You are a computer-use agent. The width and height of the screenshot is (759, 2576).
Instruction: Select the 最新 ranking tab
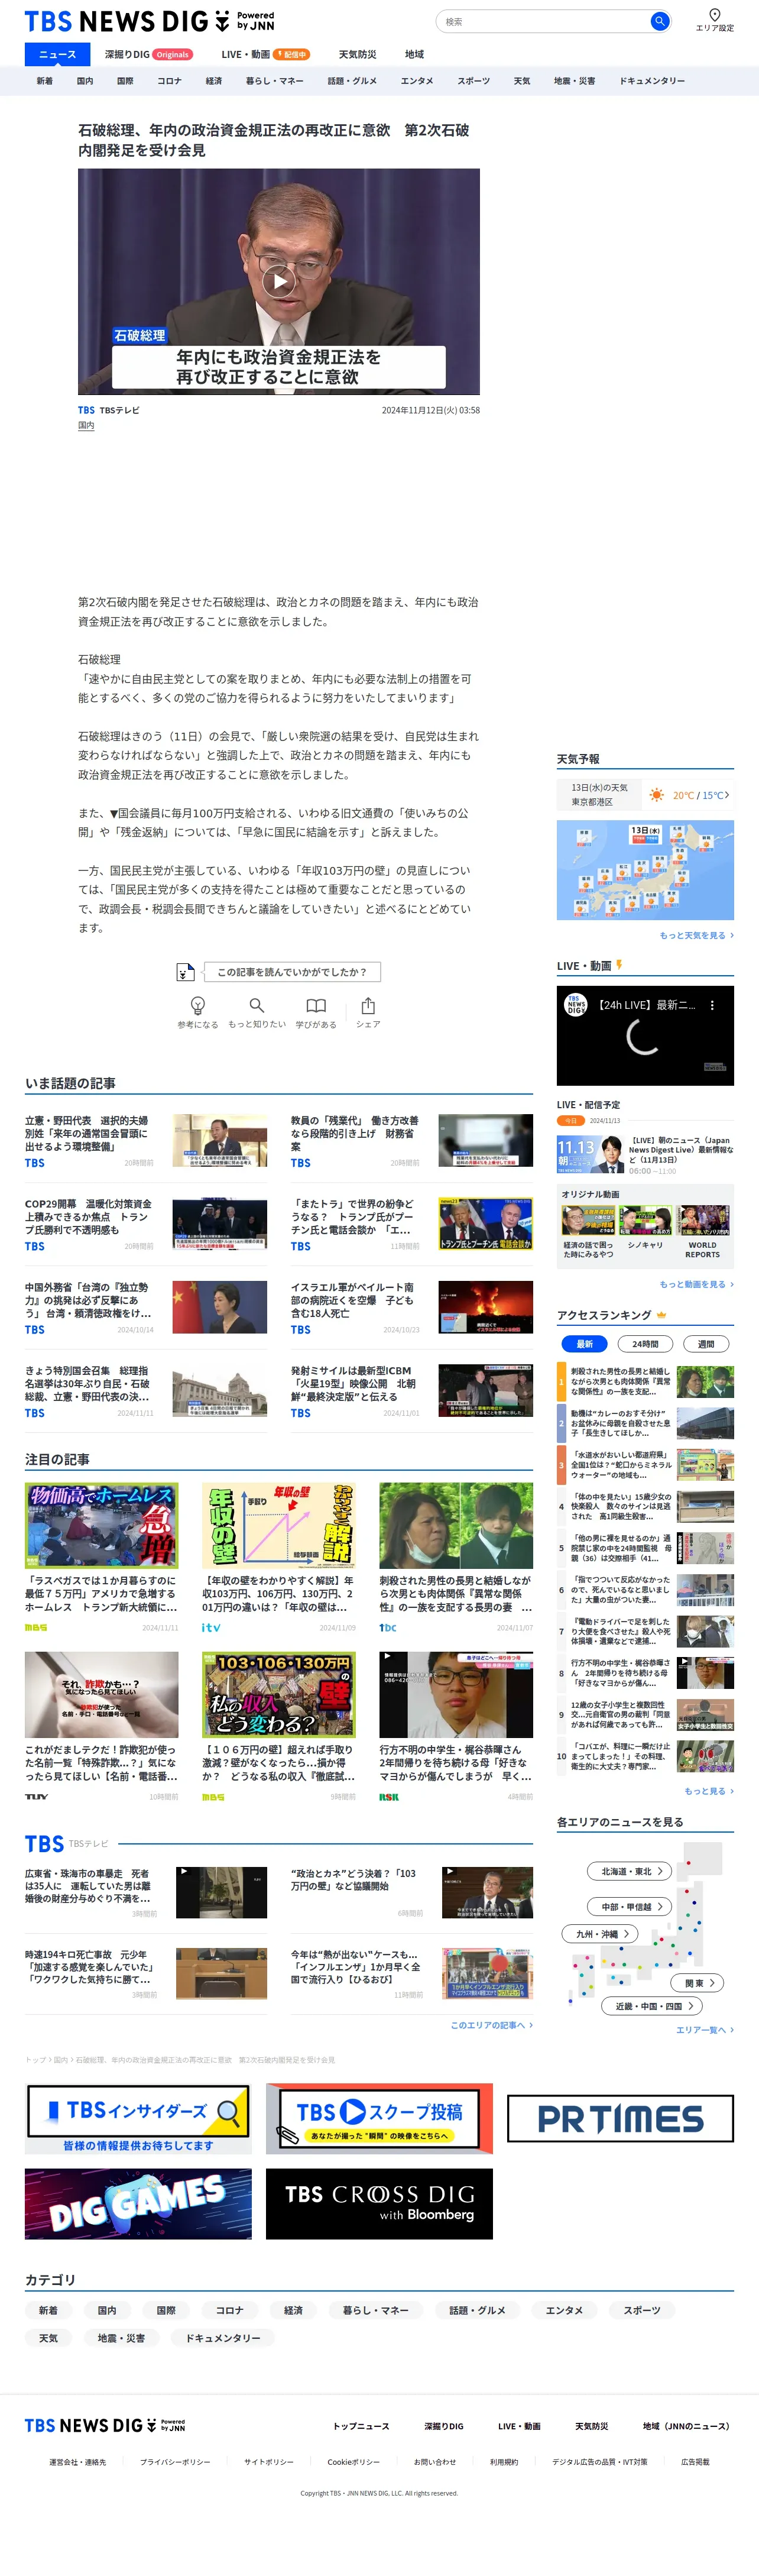click(x=584, y=1344)
